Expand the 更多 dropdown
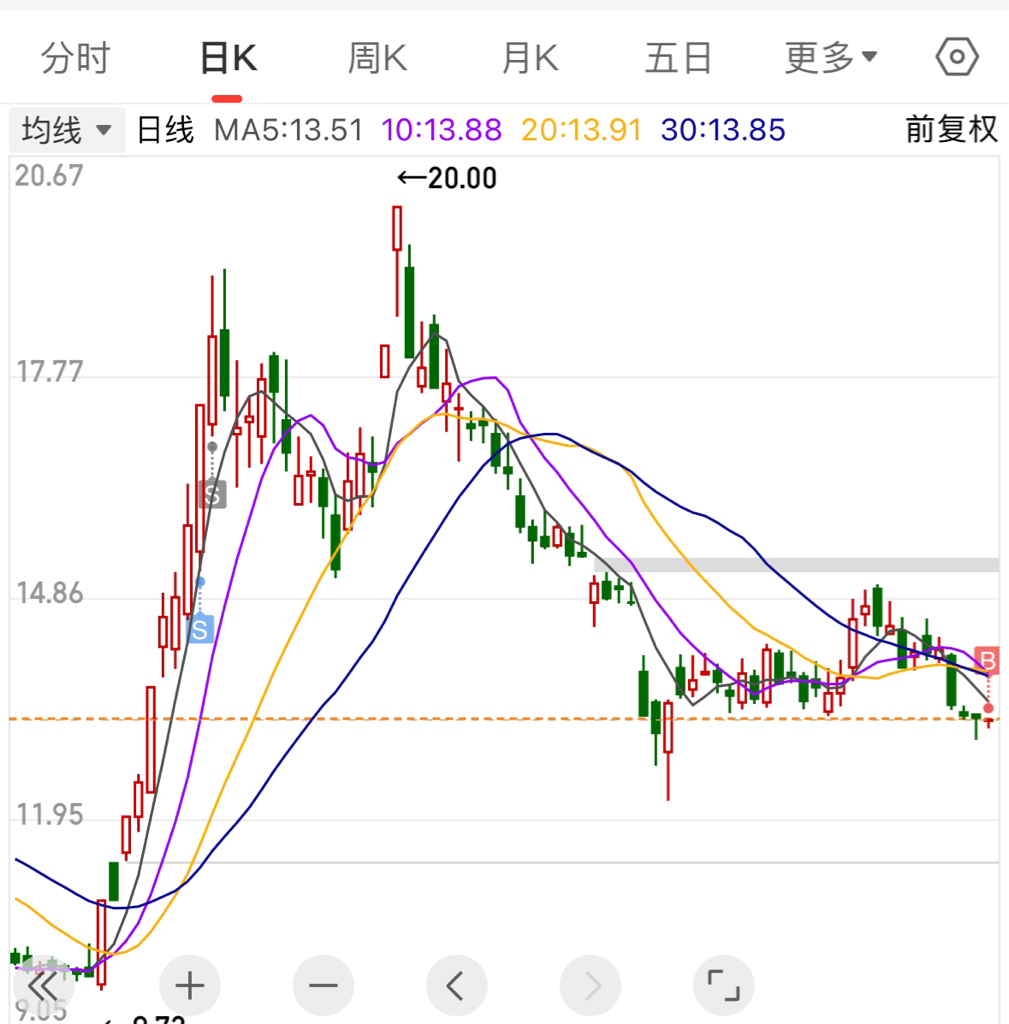Viewport: 1009px width, 1024px height. (830, 58)
